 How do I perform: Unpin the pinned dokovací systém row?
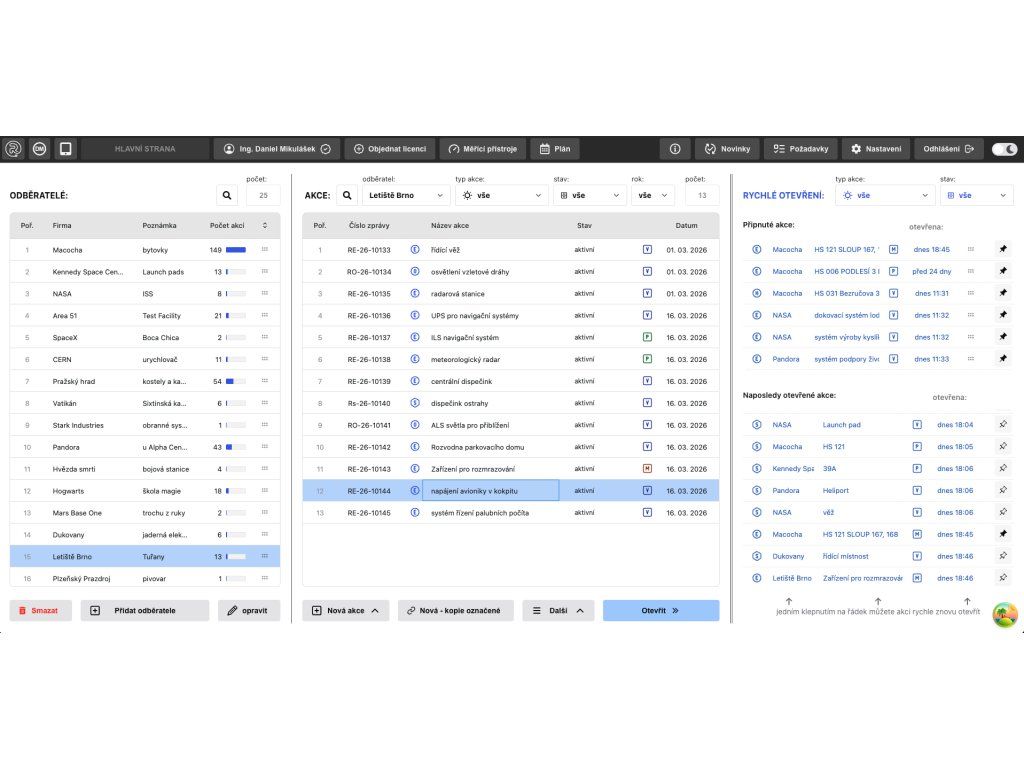coord(1003,315)
